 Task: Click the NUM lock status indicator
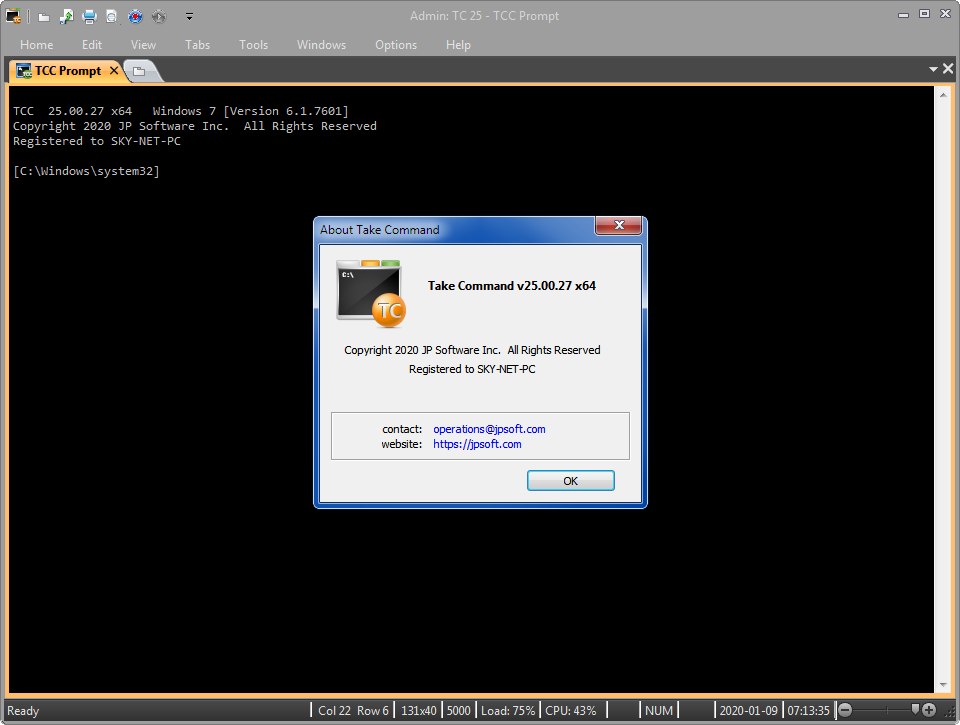coord(659,710)
